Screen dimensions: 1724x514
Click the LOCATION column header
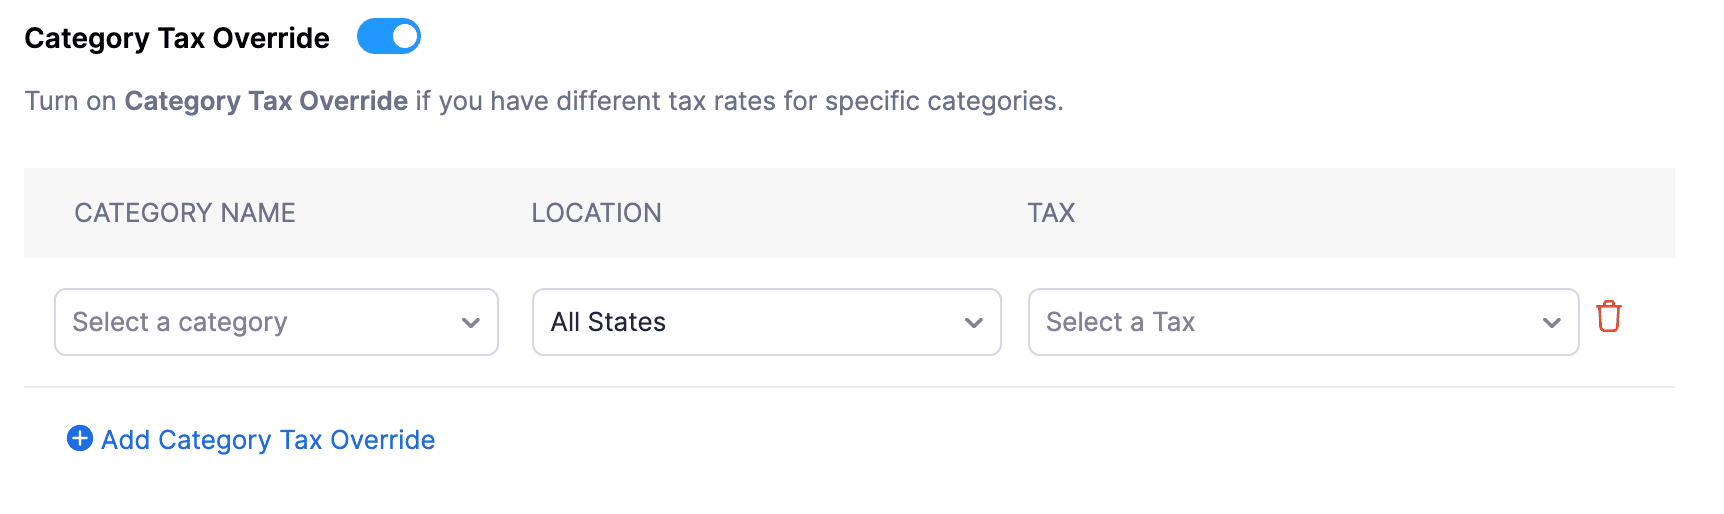tap(596, 213)
